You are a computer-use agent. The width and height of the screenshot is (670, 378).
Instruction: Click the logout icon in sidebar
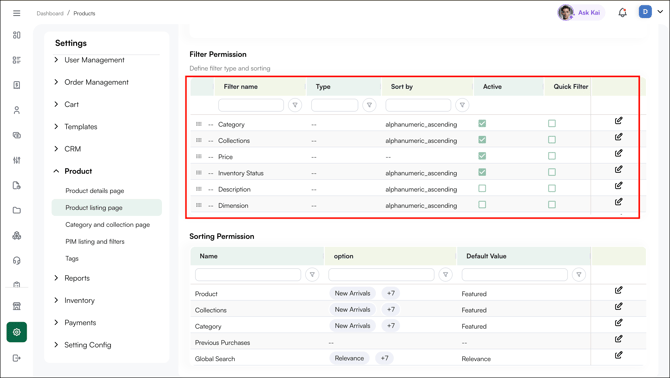pos(17,358)
